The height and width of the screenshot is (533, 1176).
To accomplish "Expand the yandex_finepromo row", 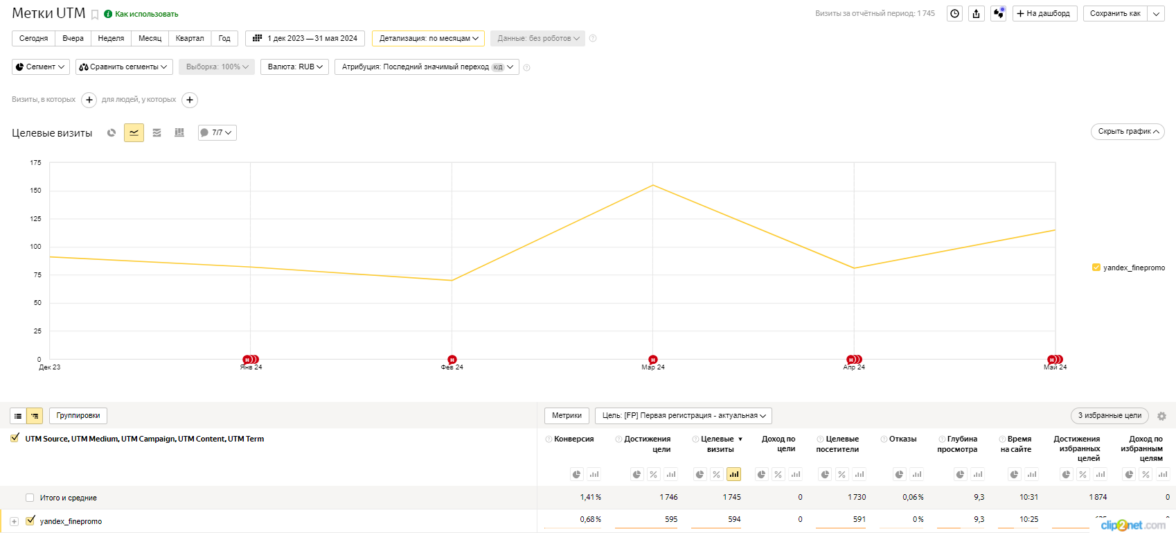I will pos(14,521).
